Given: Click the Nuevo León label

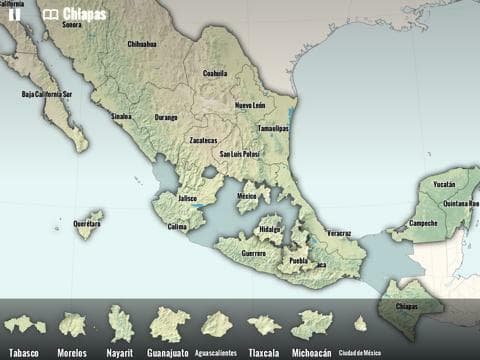Looking at the screenshot, I should pos(250,105).
